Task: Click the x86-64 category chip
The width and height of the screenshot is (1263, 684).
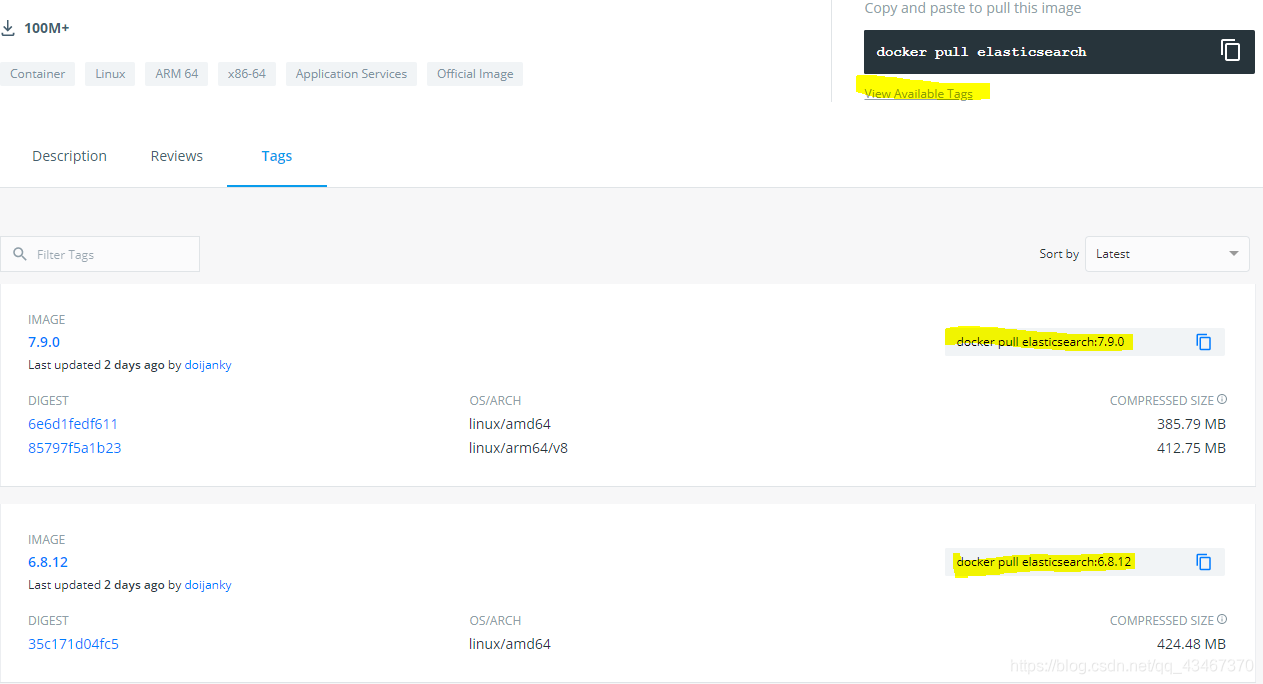Action: point(247,74)
